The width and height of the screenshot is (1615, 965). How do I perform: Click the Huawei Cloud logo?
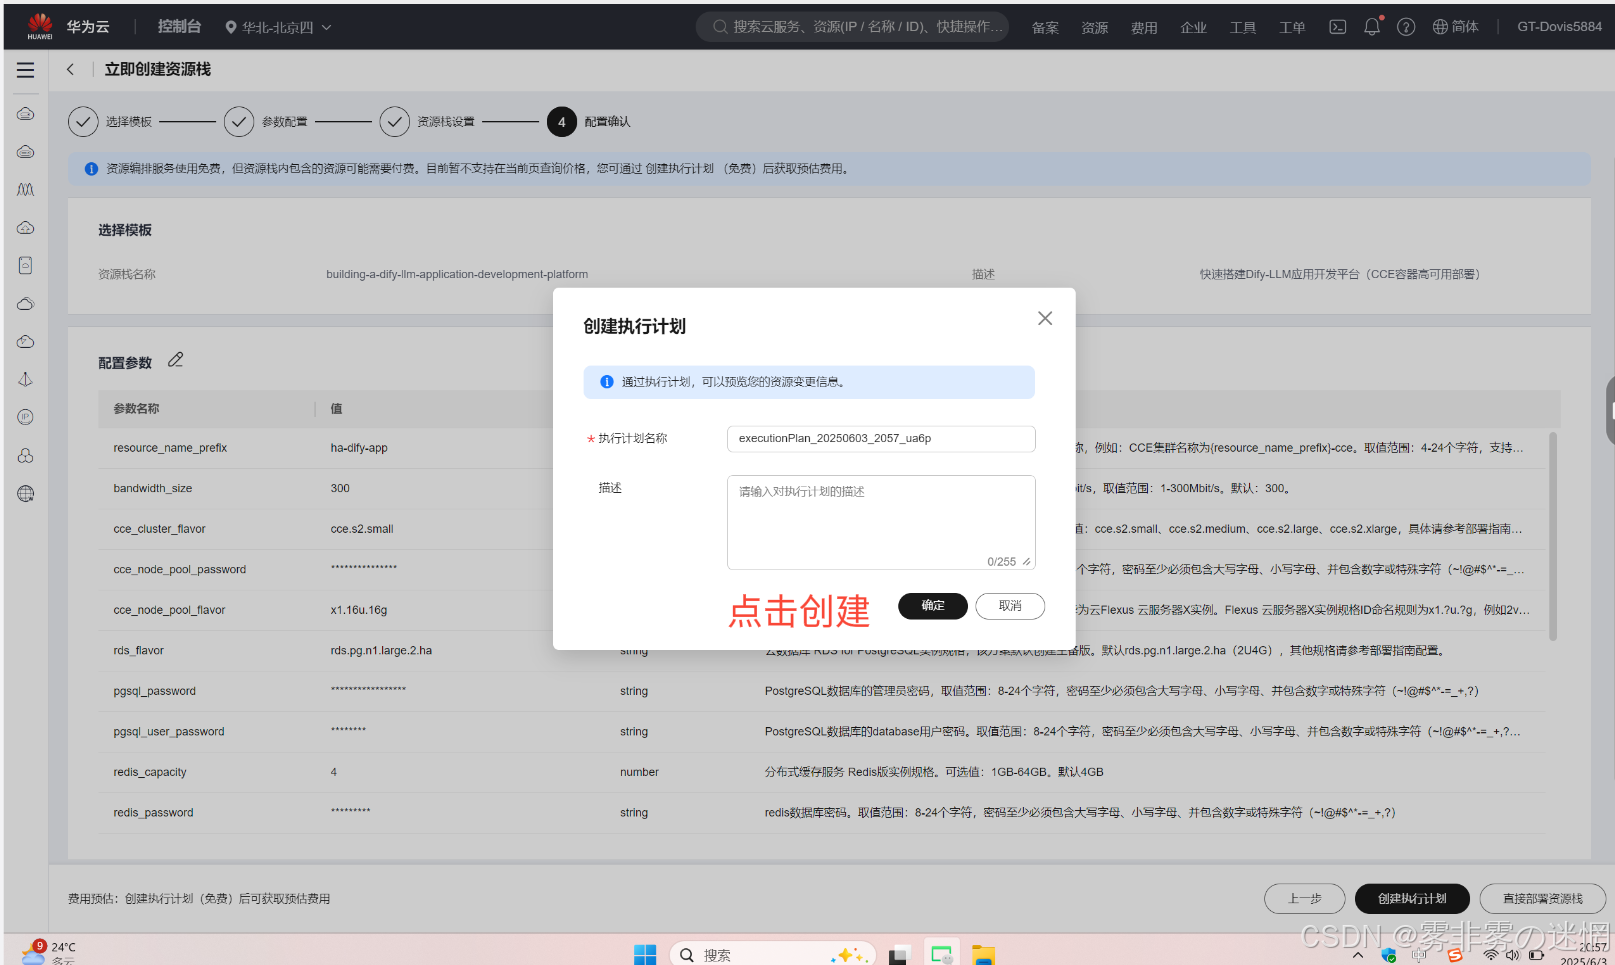(x=40, y=26)
